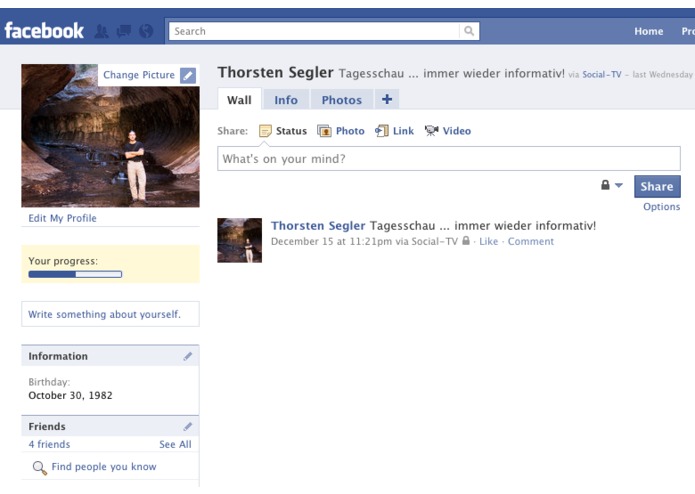This screenshot has height=494, width=695.
Task: Open Social-TV link in header status
Action: pyautogui.click(x=601, y=74)
